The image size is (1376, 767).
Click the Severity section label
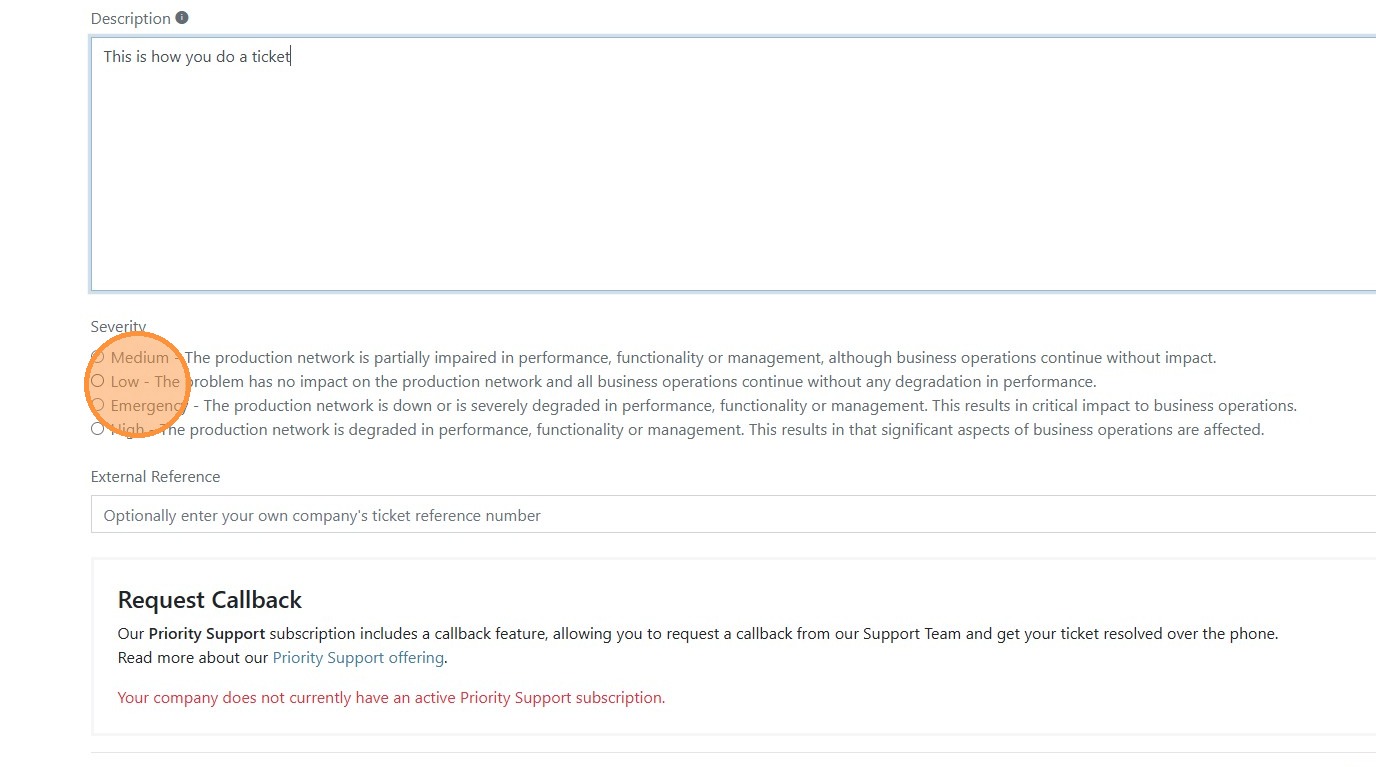coord(118,327)
